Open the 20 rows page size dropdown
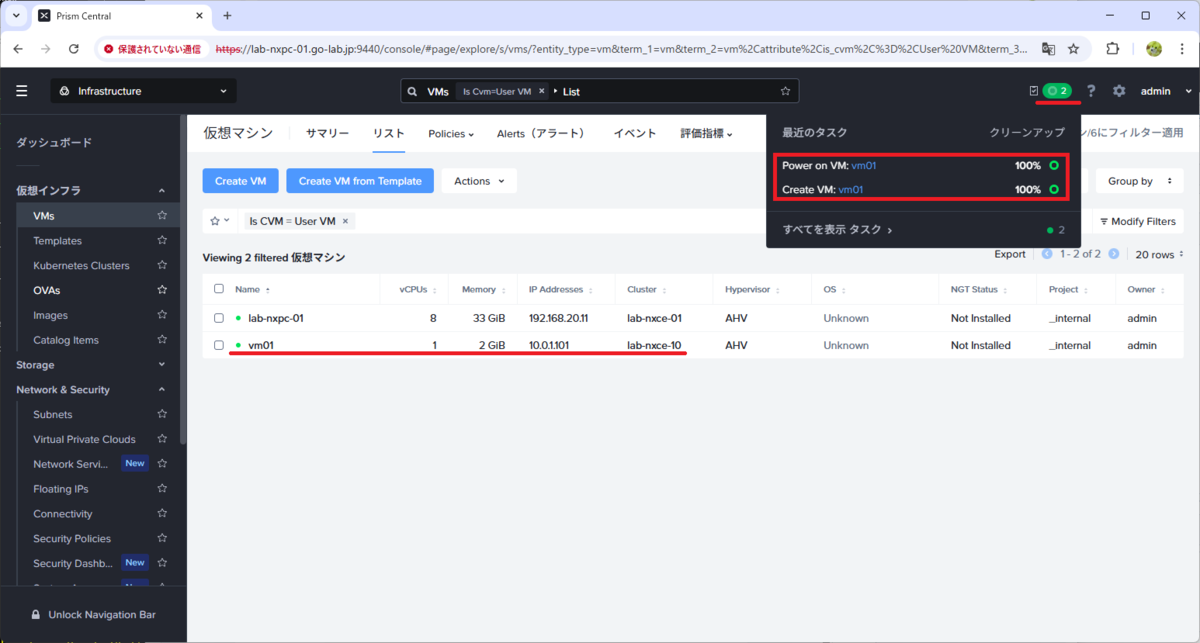This screenshot has width=1200, height=643. [x=1160, y=254]
